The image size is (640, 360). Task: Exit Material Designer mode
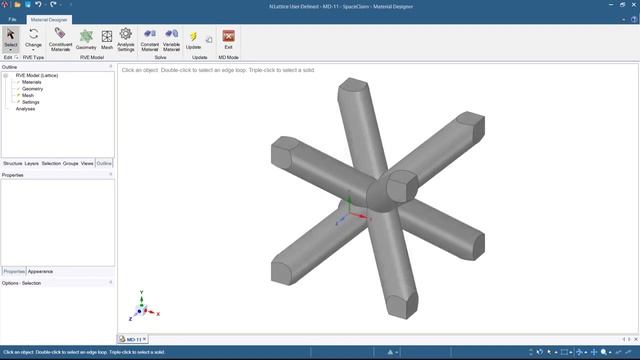click(229, 39)
